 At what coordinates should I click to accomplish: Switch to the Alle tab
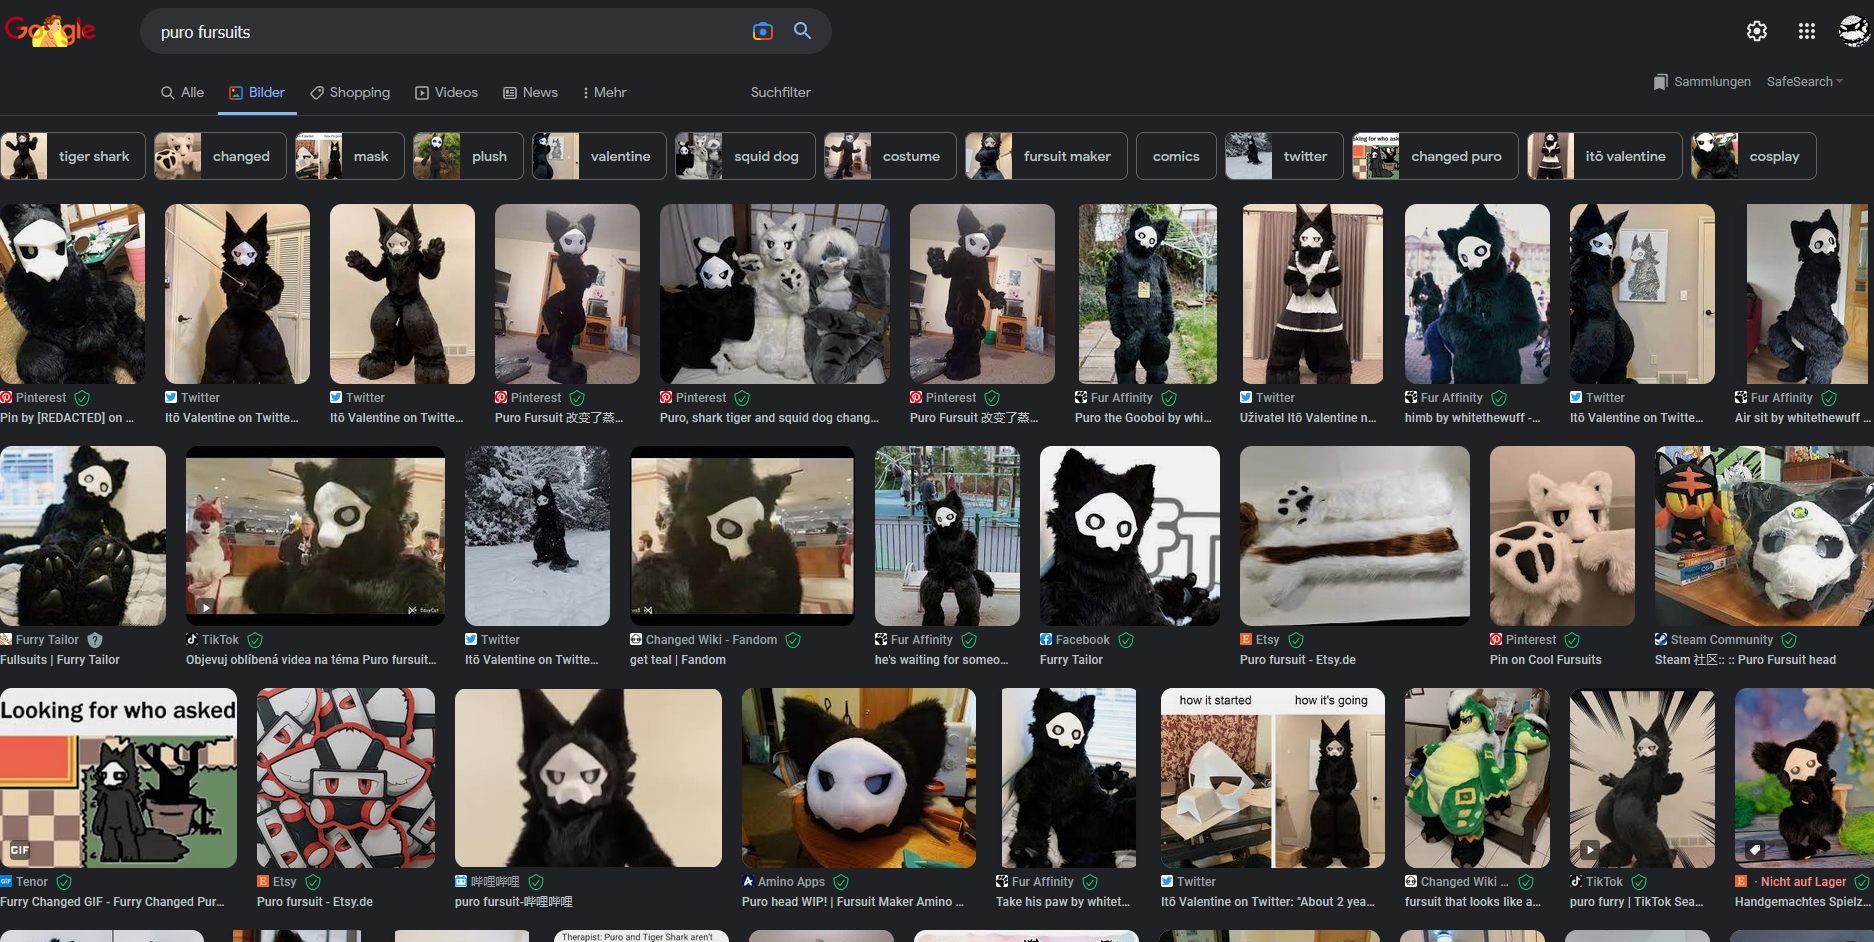[x=182, y=92]
